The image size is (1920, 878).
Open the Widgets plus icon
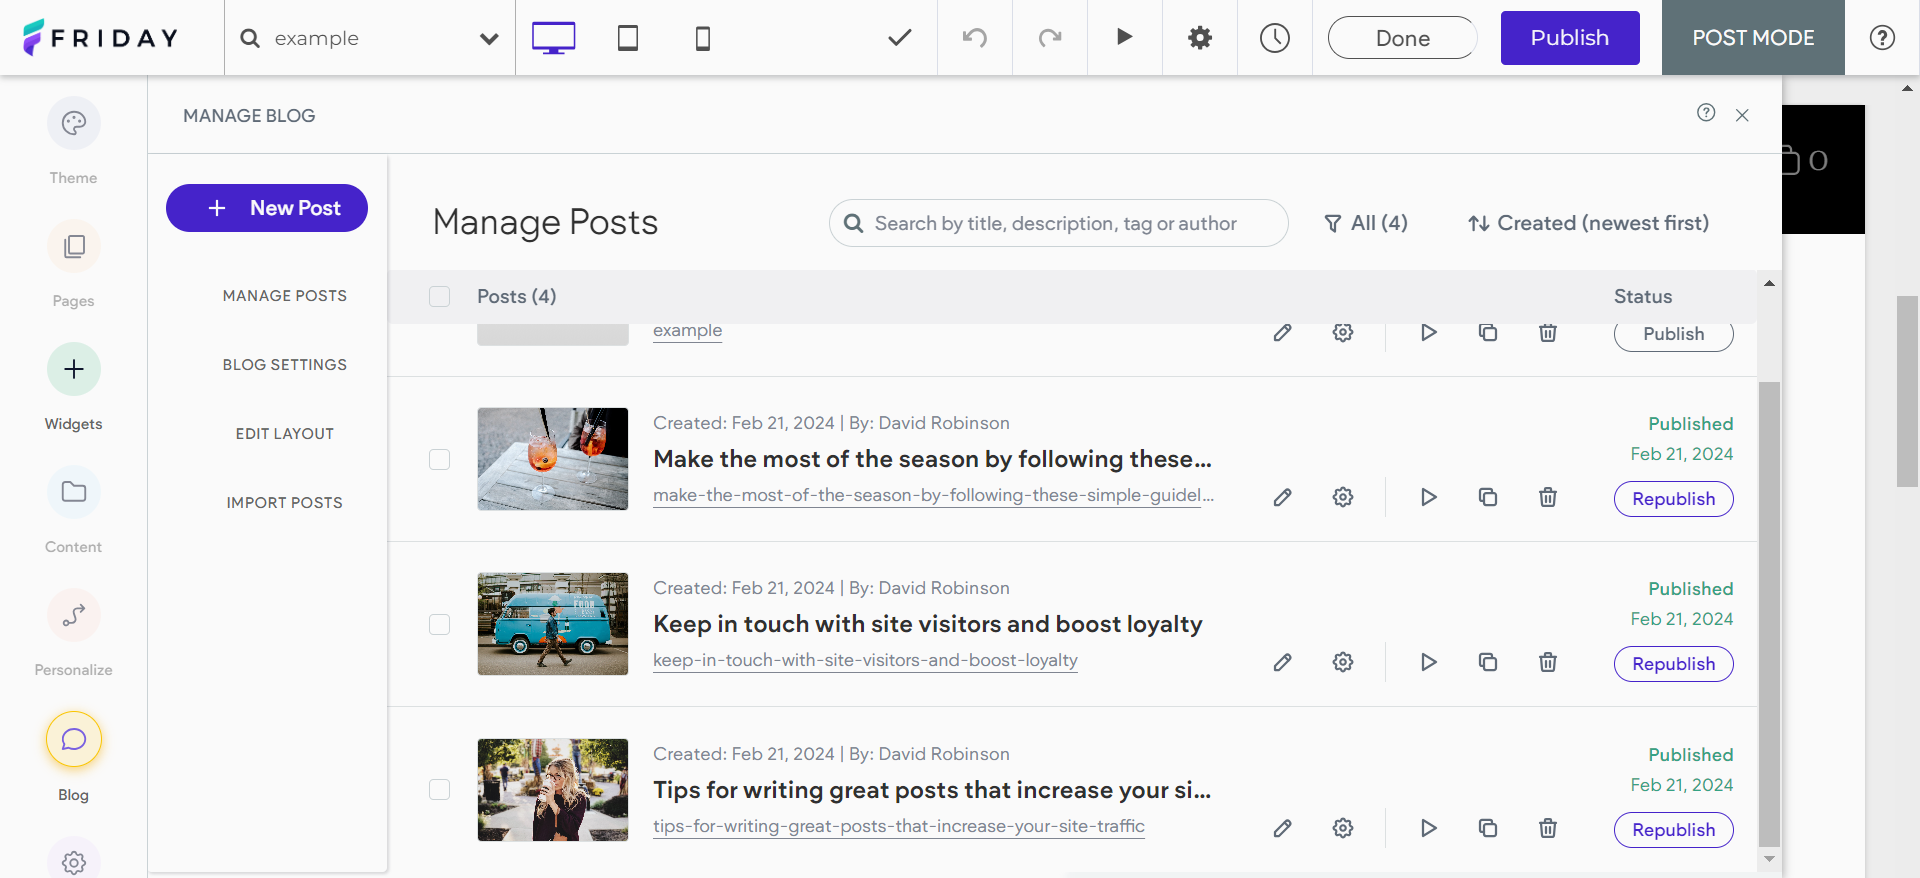pos(74,369)
